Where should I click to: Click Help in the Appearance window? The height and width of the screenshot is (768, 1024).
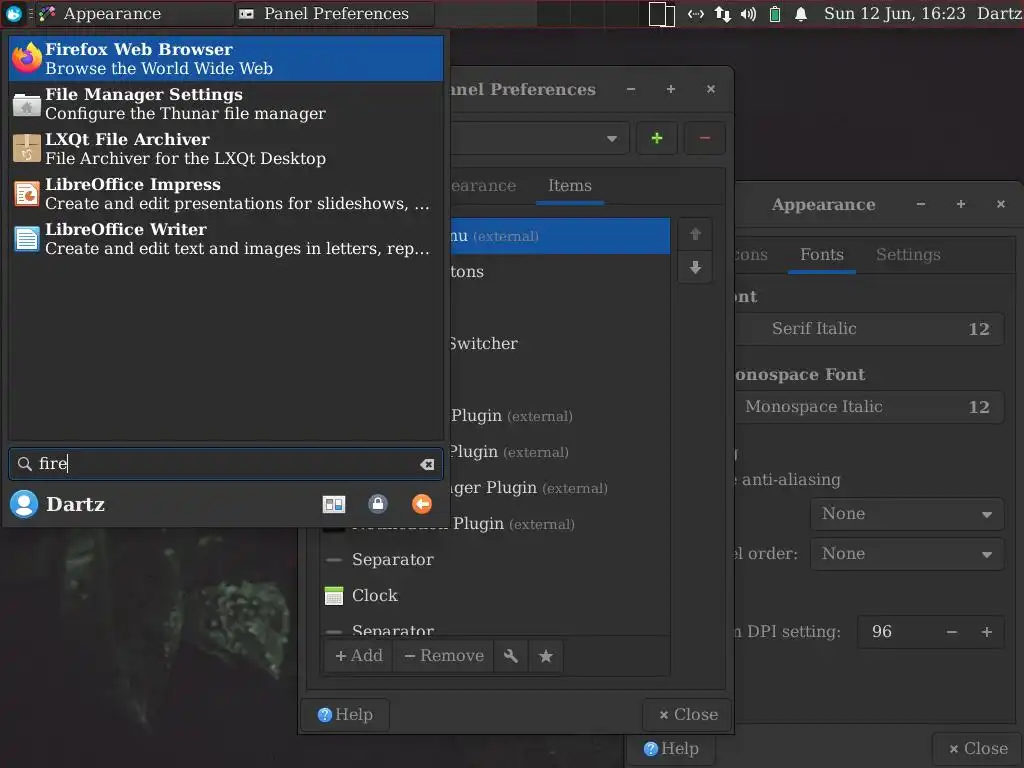pyautogui.click(x=671, y=749)
